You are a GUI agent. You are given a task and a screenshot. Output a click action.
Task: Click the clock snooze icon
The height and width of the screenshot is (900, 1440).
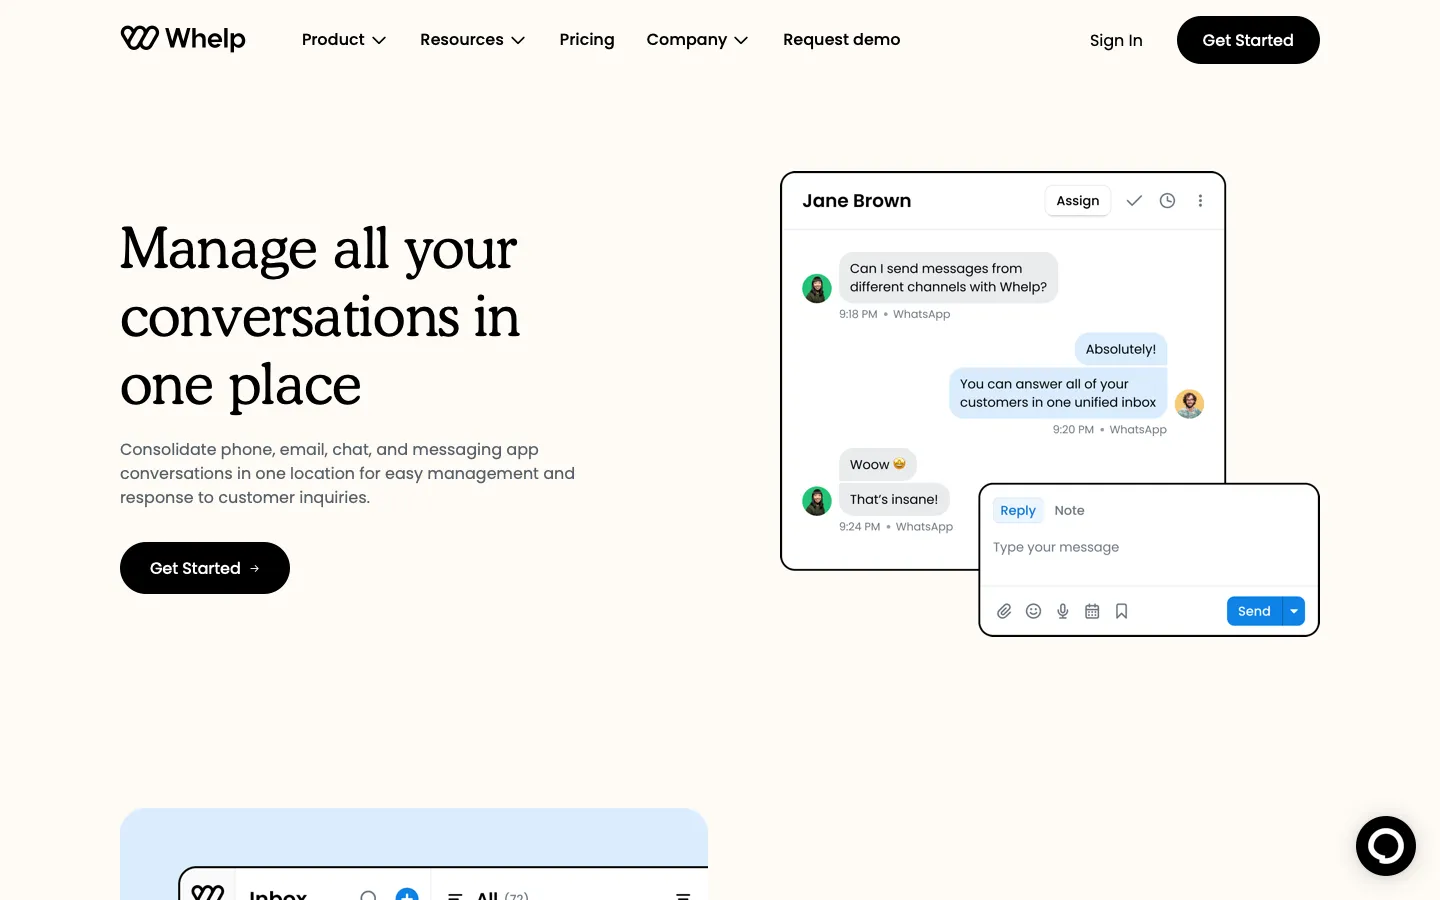(1167, 201)
